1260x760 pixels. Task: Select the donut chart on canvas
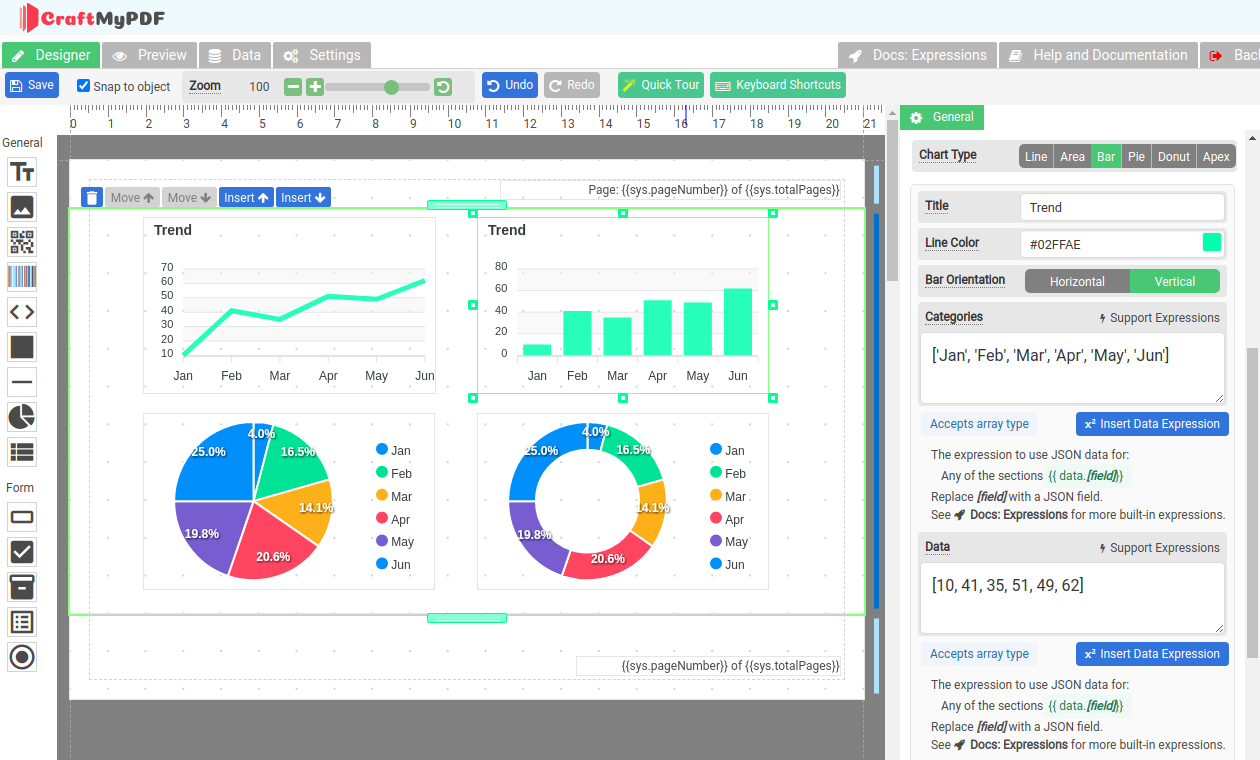point(623,501)
